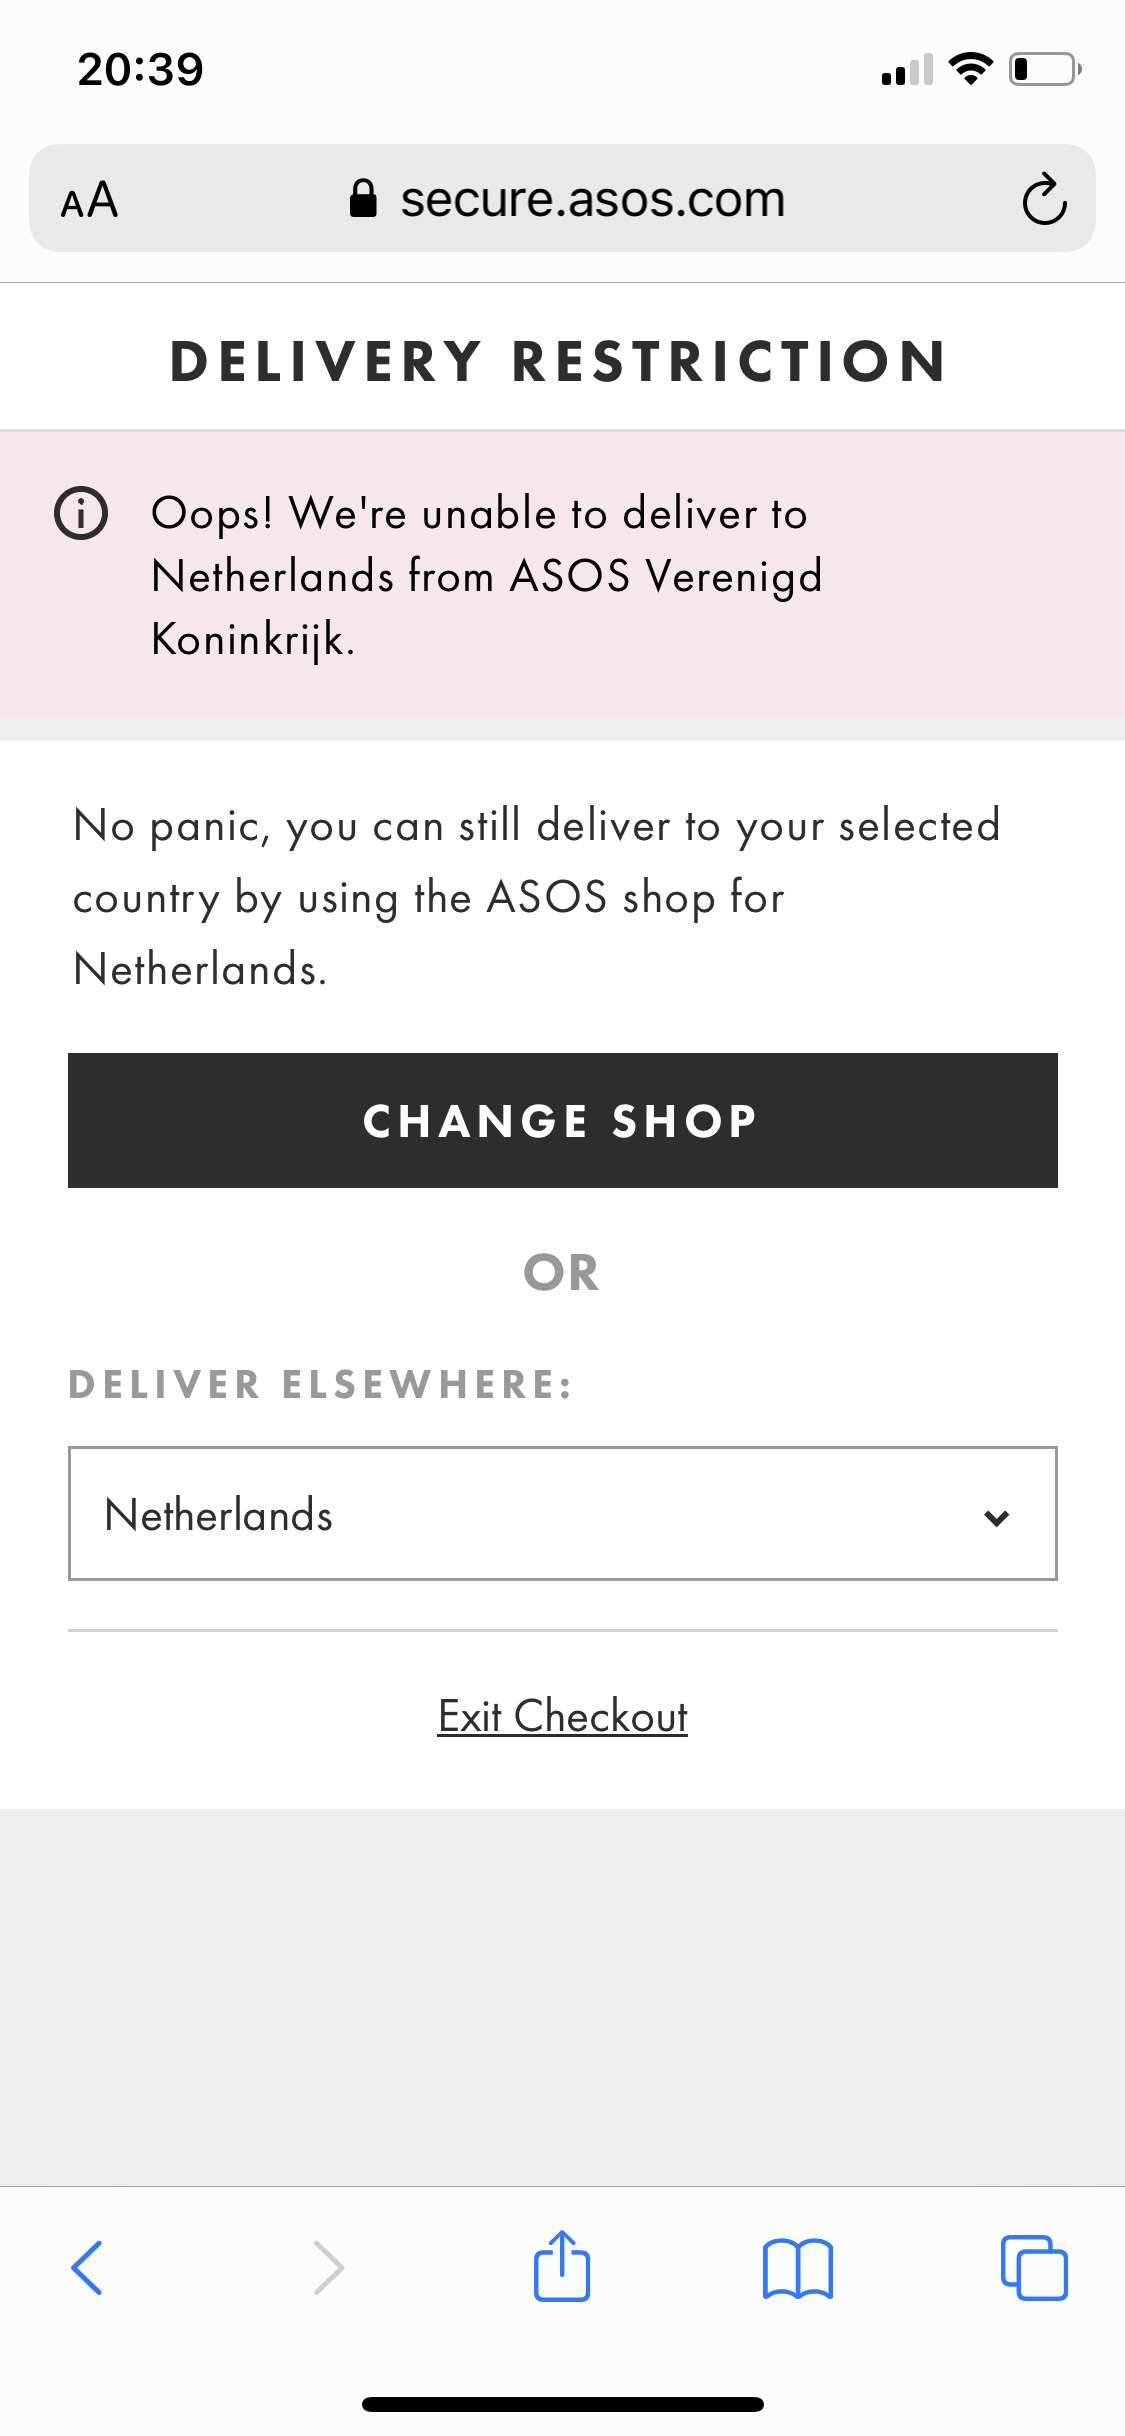
Task: Tap the 20:39 clock in status bar
Action: (141, 69)
